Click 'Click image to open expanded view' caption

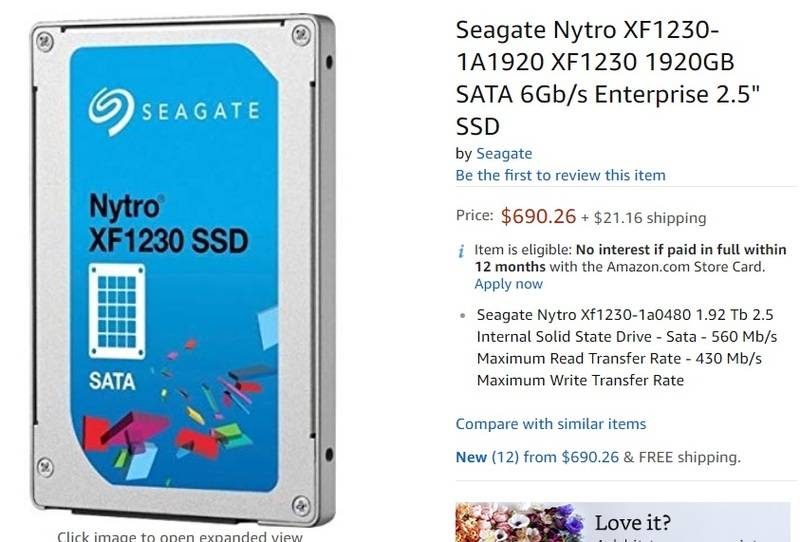[179, 536]
